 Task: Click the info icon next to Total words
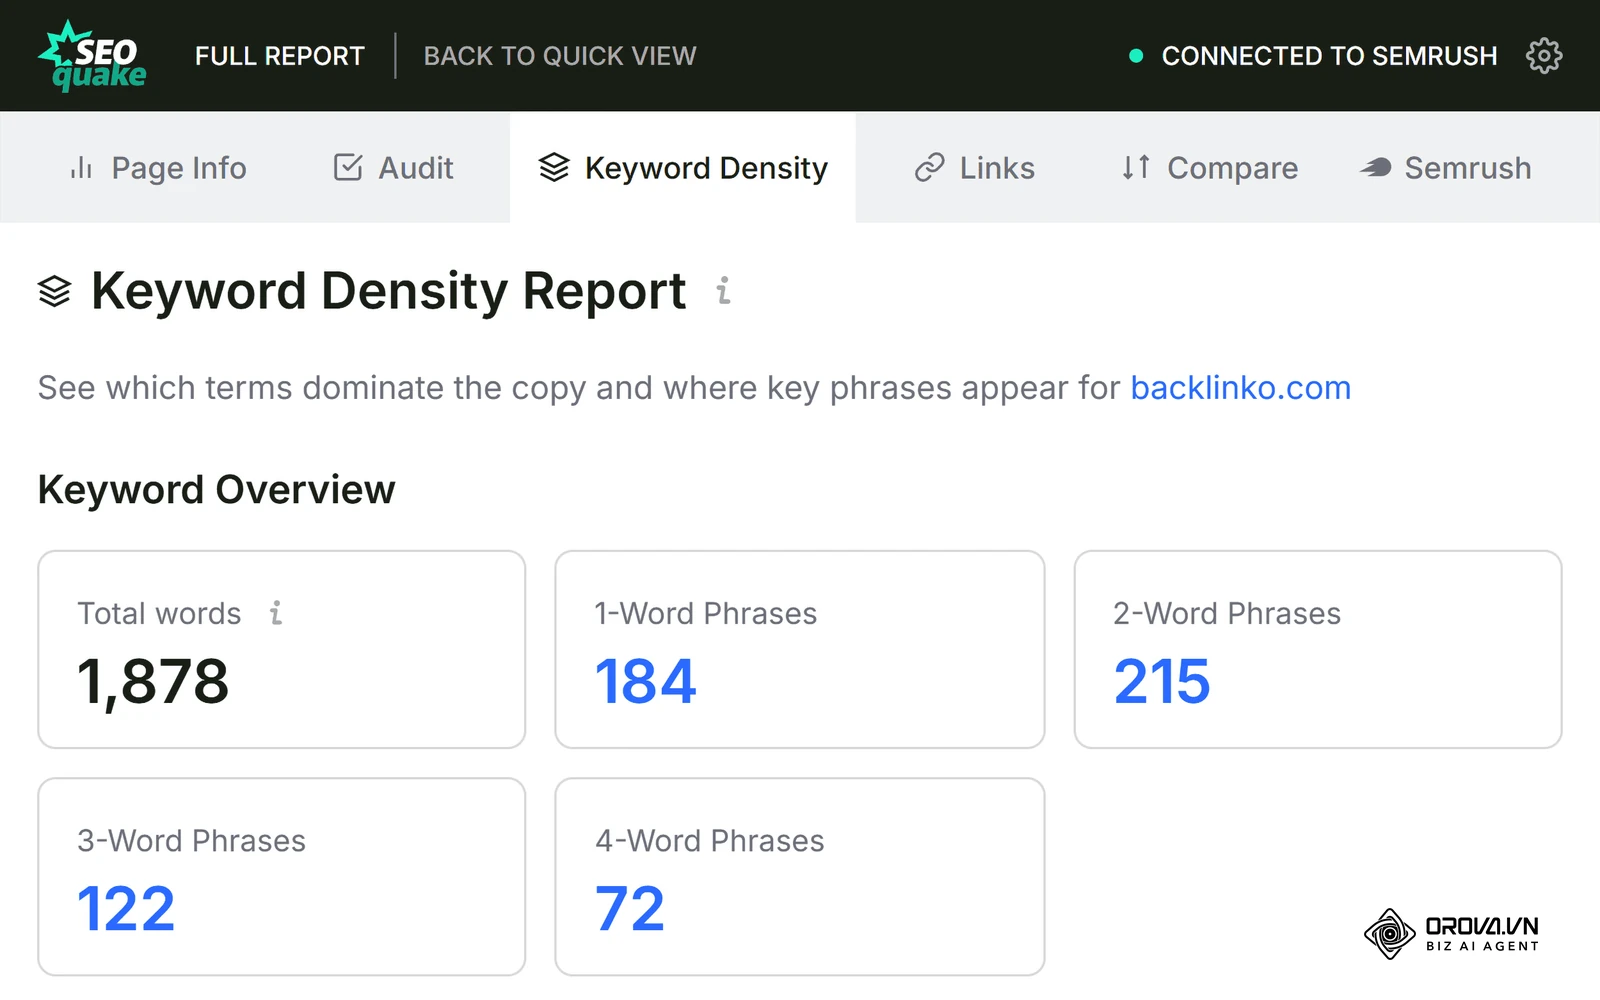(276, 613)
